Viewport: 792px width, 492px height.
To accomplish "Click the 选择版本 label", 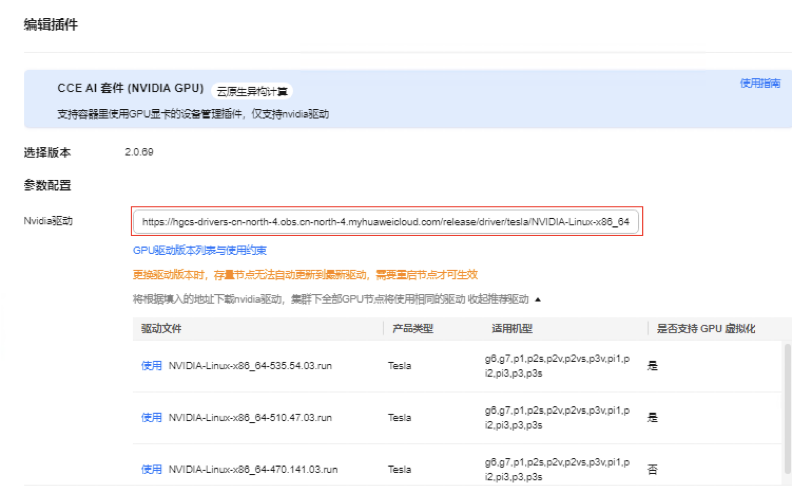I will pyautogui.click(x=47, y=153).
